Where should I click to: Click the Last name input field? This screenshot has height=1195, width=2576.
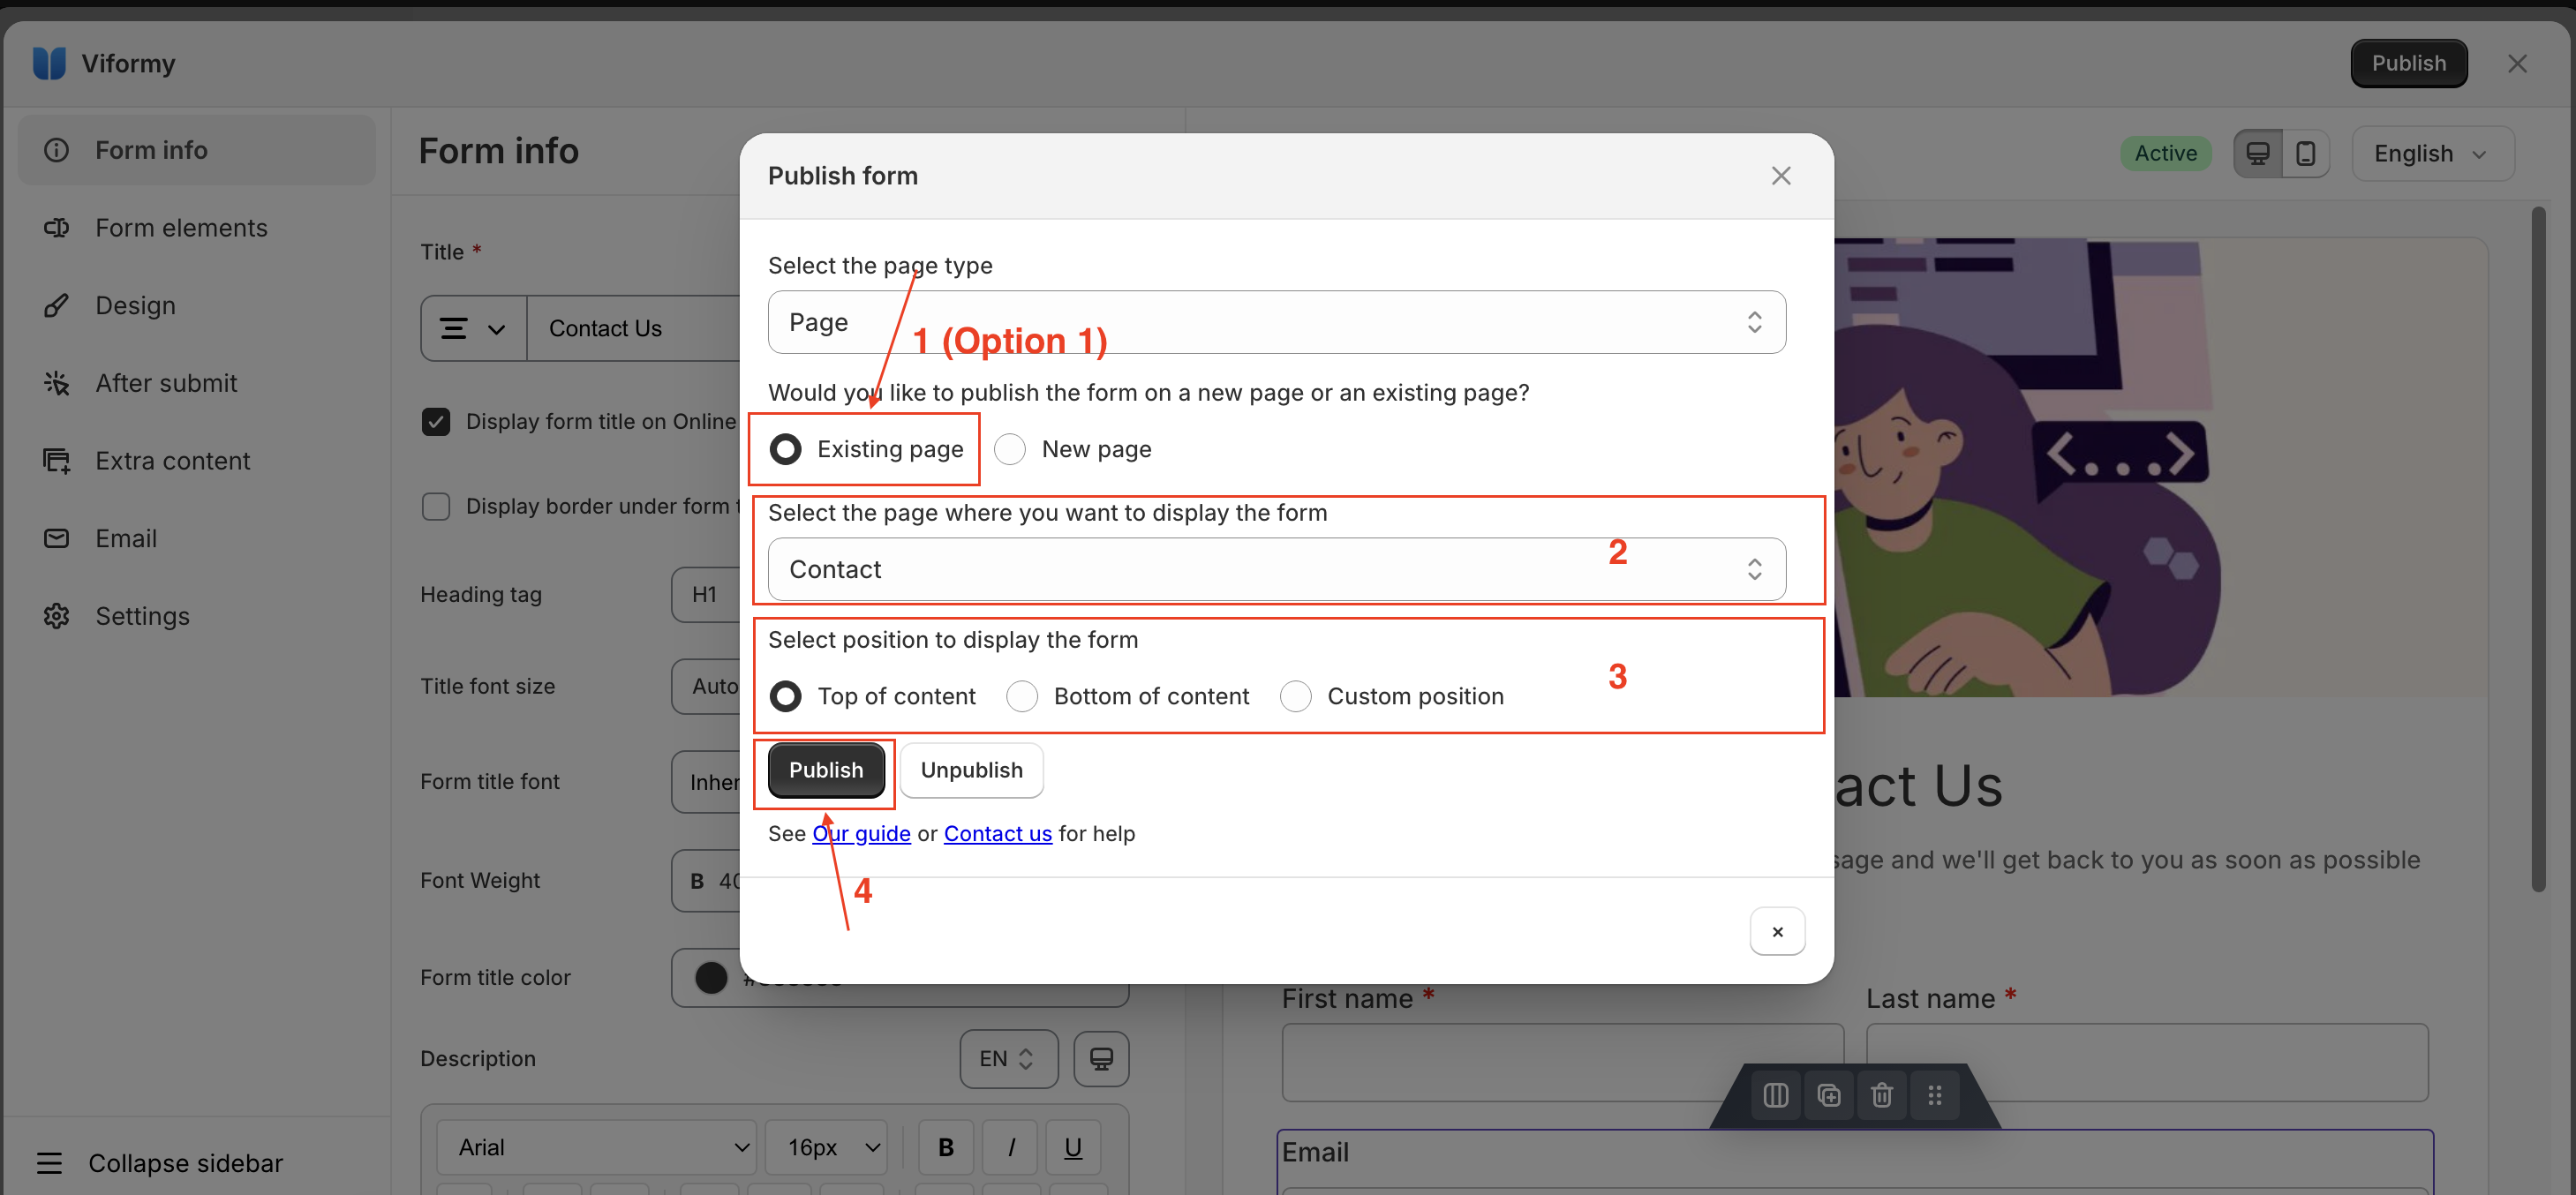(2146, 1062)
